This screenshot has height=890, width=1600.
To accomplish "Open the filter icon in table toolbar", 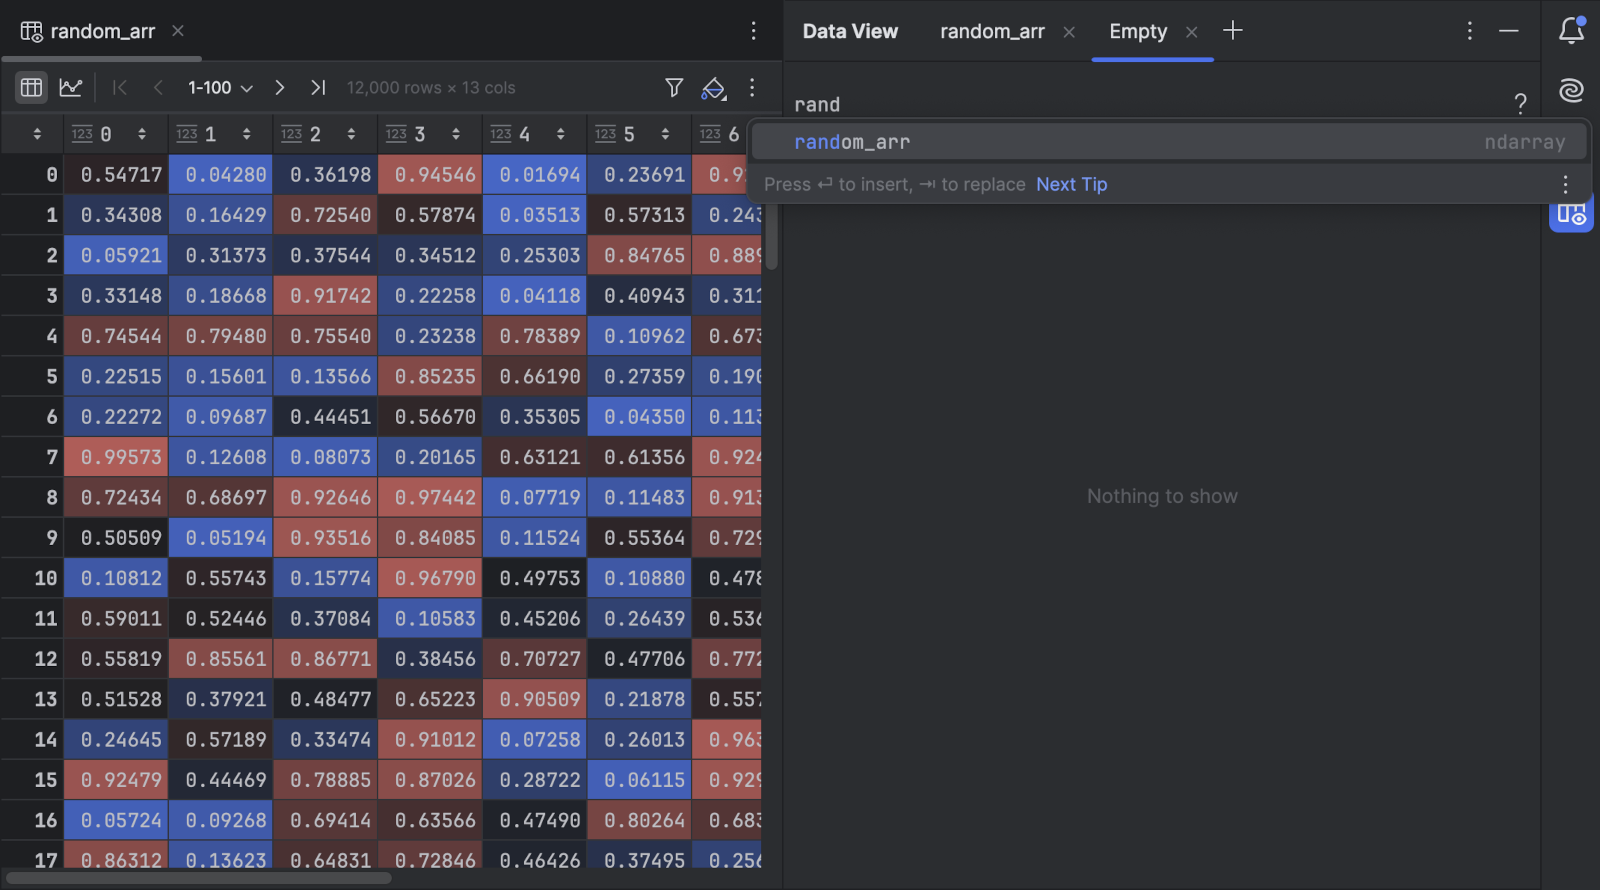I will click(x=674, y=88).
